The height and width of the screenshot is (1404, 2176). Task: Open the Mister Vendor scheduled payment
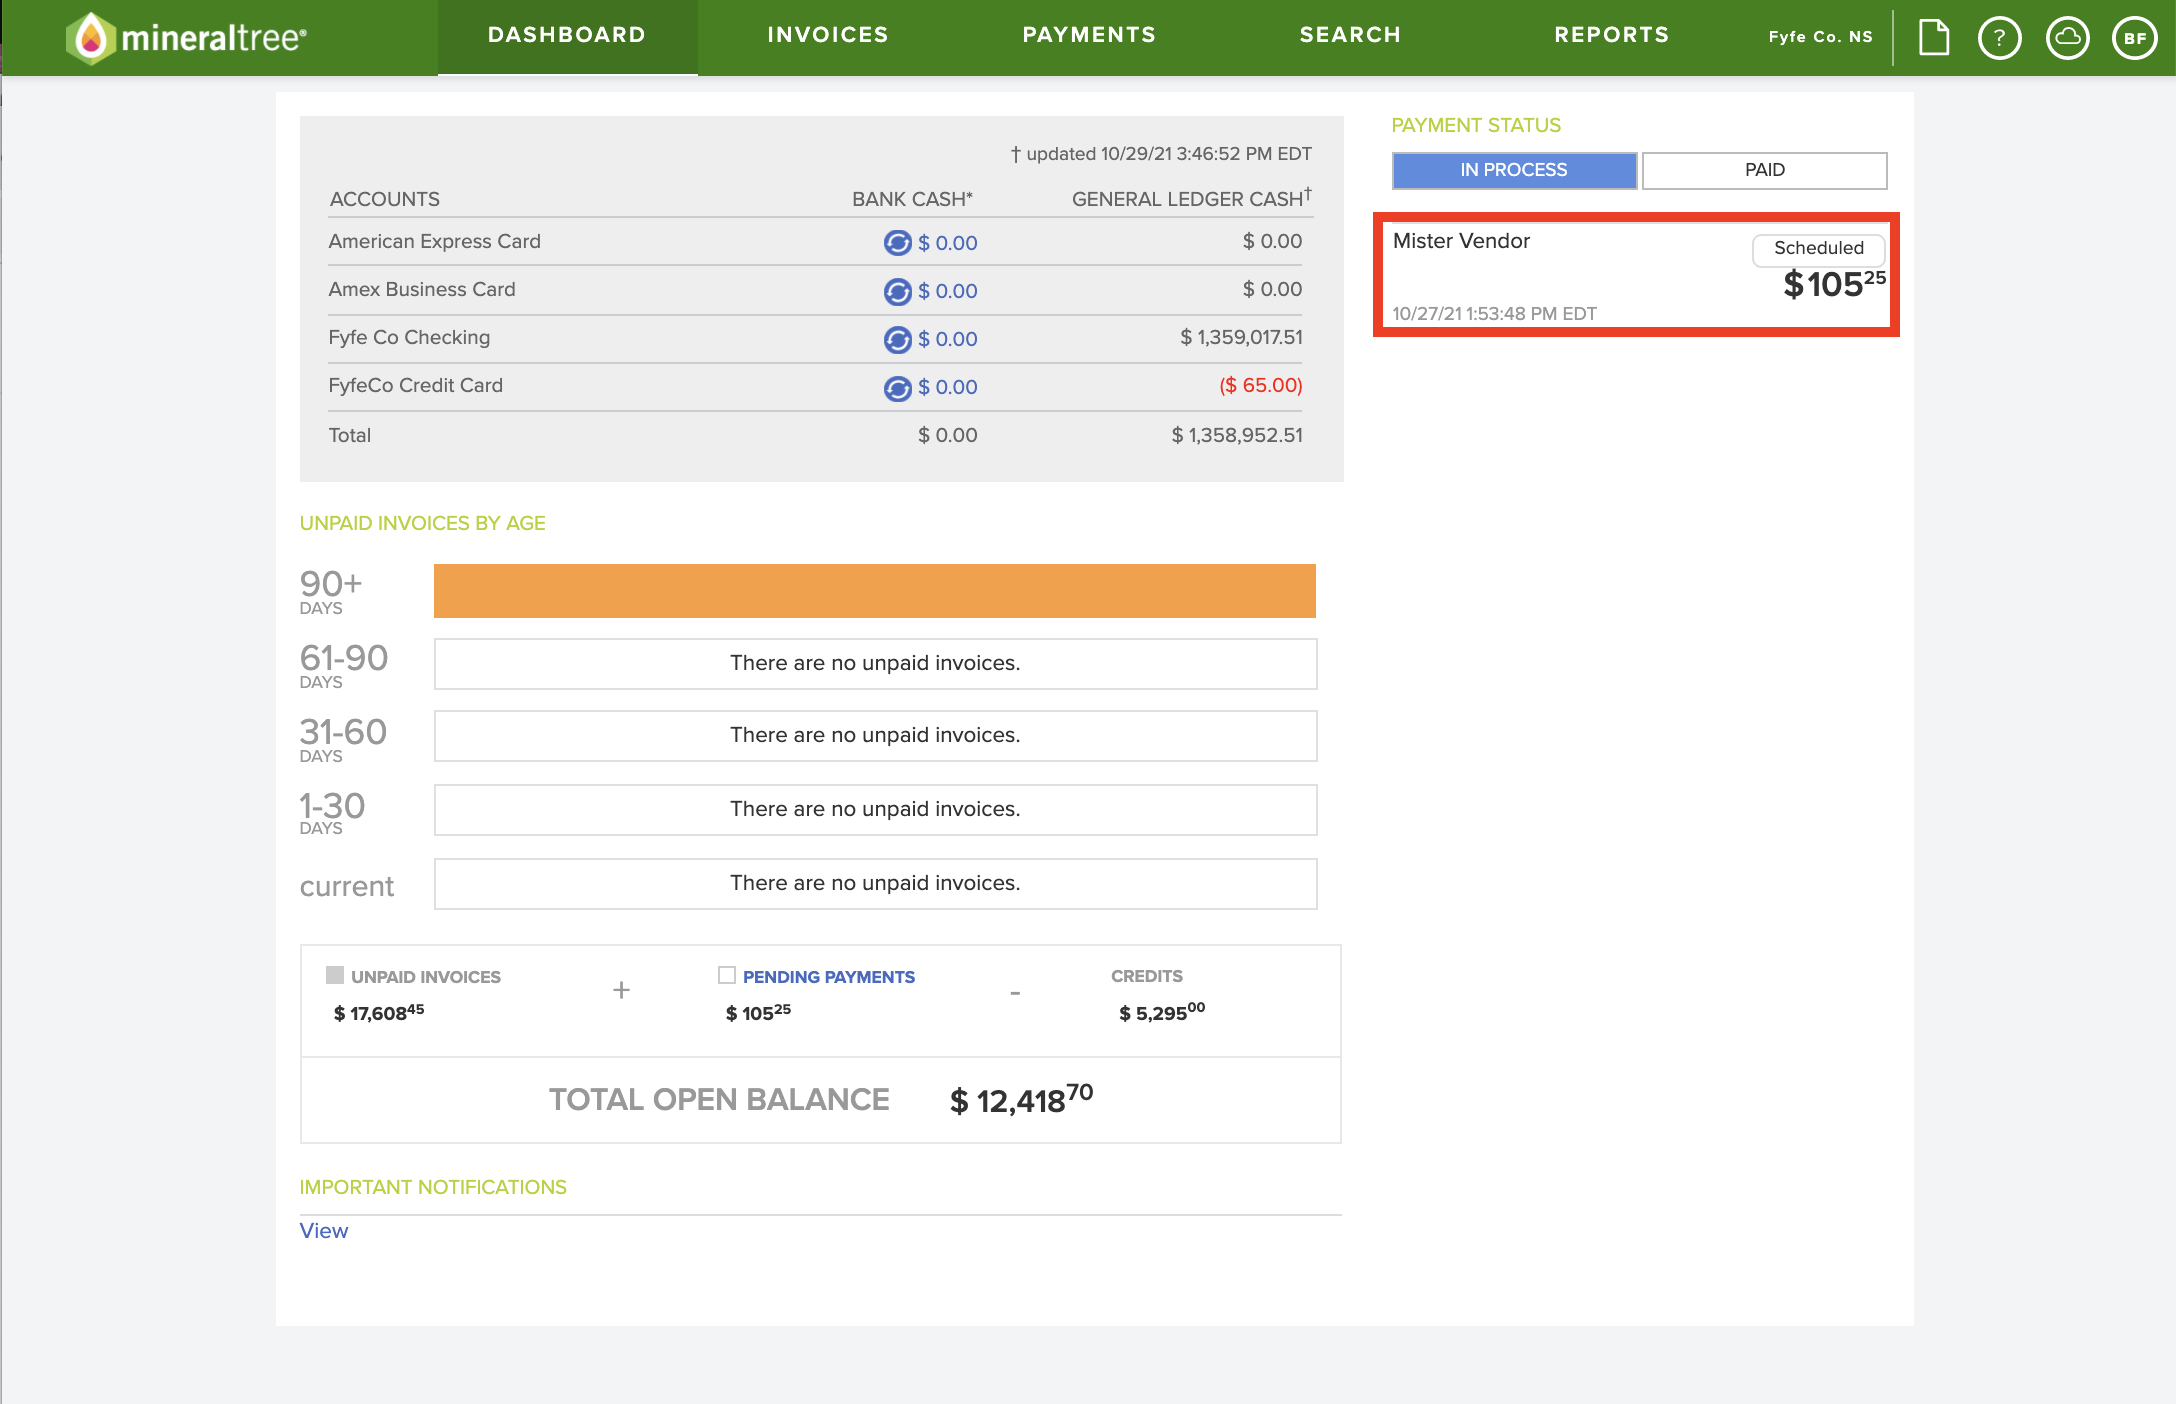click(1636, 275)
